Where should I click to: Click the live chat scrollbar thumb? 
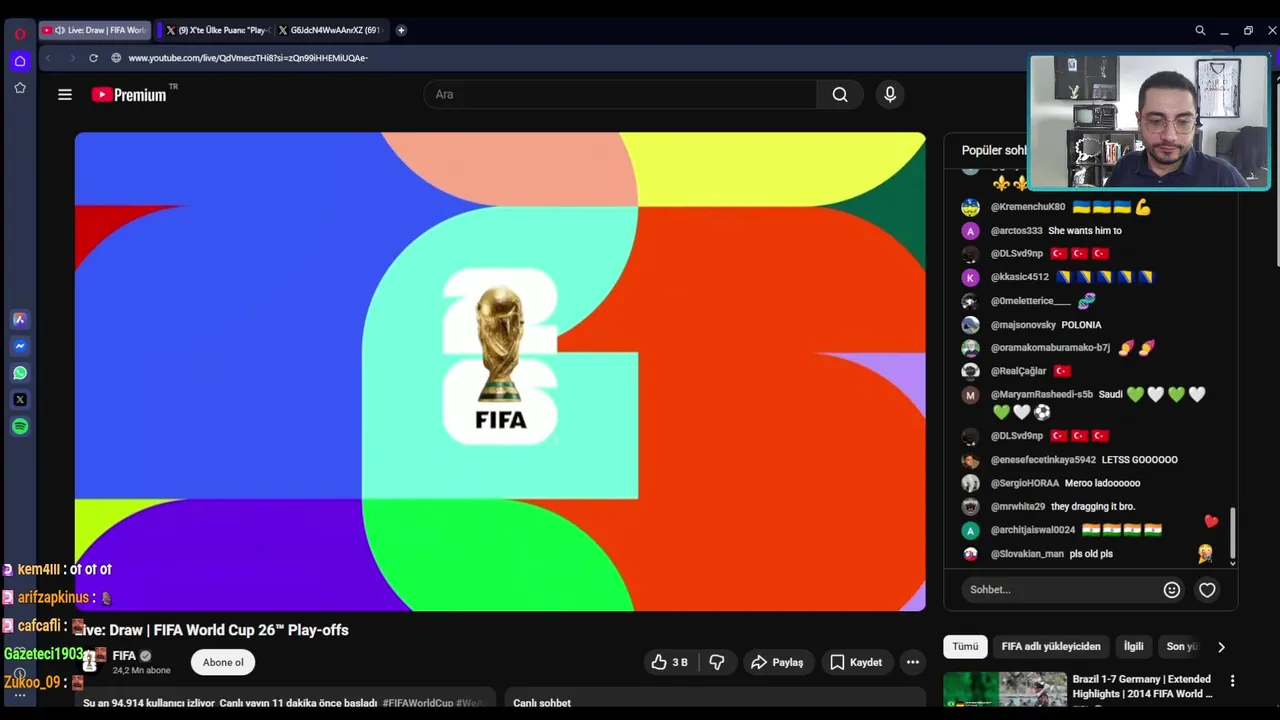pyautogui.click(x=1233, y=533)
